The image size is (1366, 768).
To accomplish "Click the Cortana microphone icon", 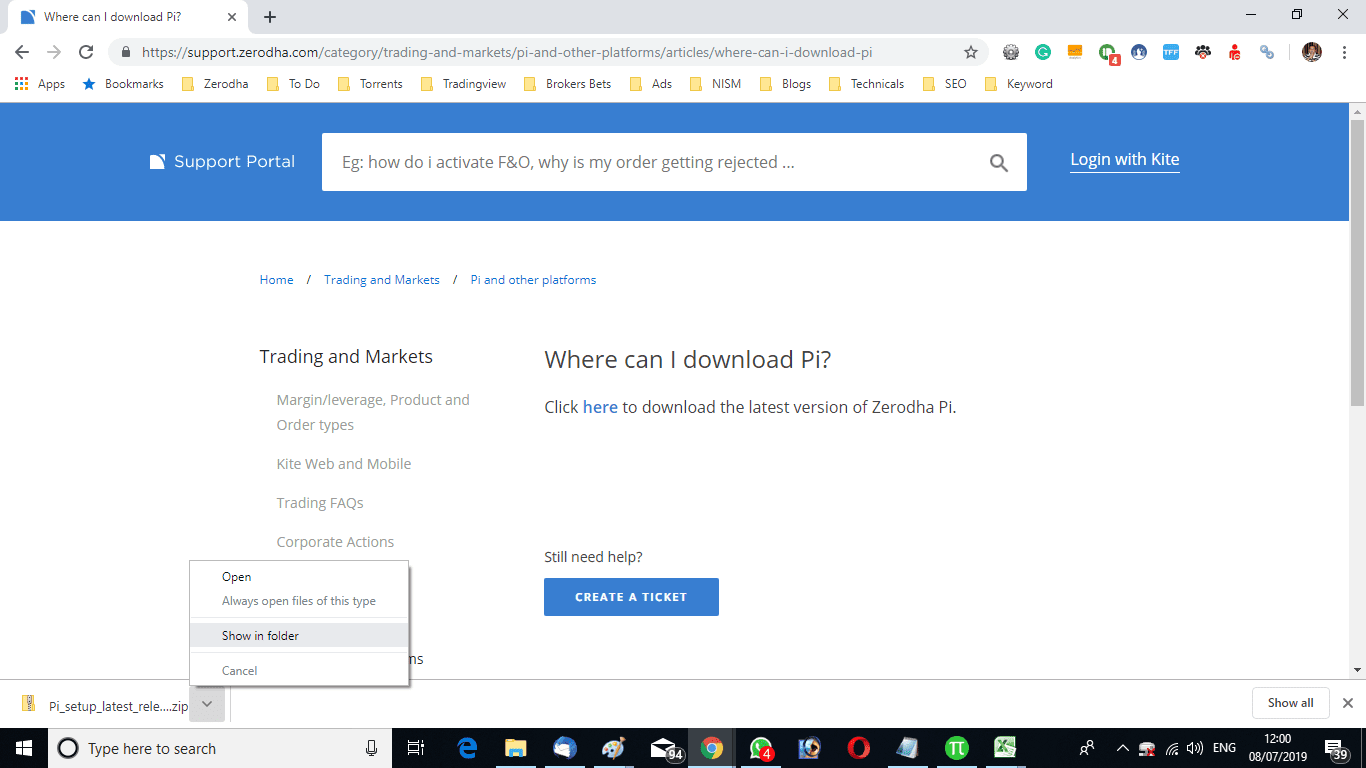I will (371, 748).
